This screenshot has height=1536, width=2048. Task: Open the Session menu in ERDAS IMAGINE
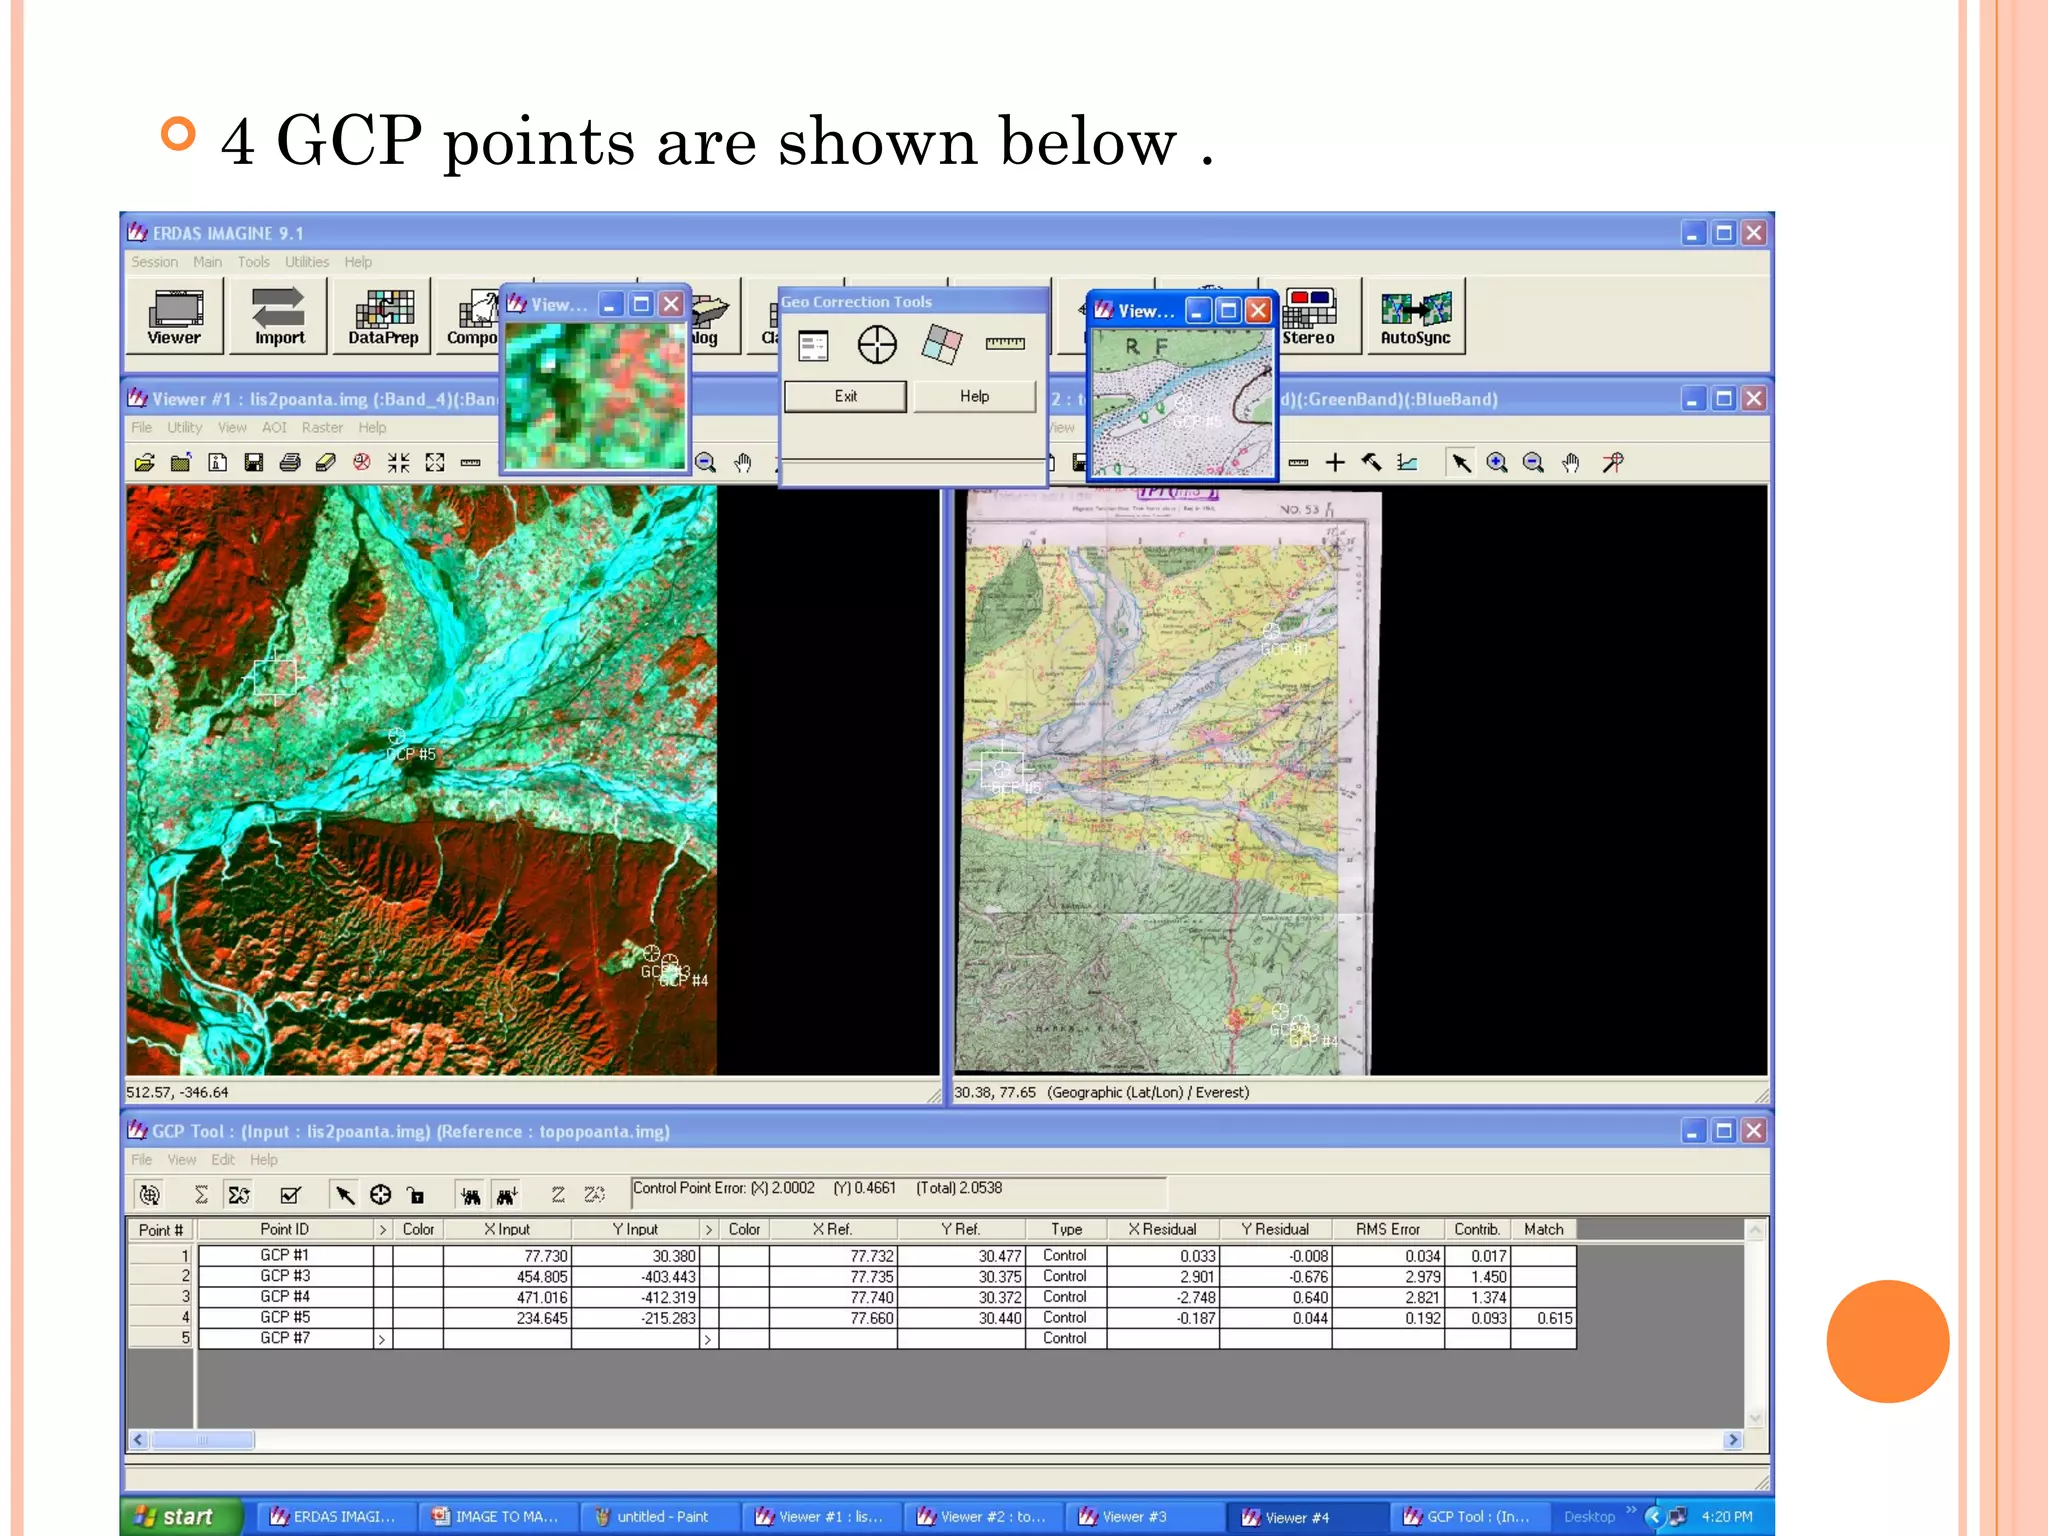point(154,262)
